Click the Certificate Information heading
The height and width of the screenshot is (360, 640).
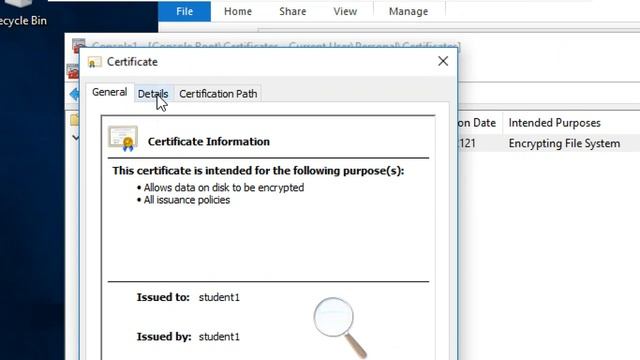point(209,142)
